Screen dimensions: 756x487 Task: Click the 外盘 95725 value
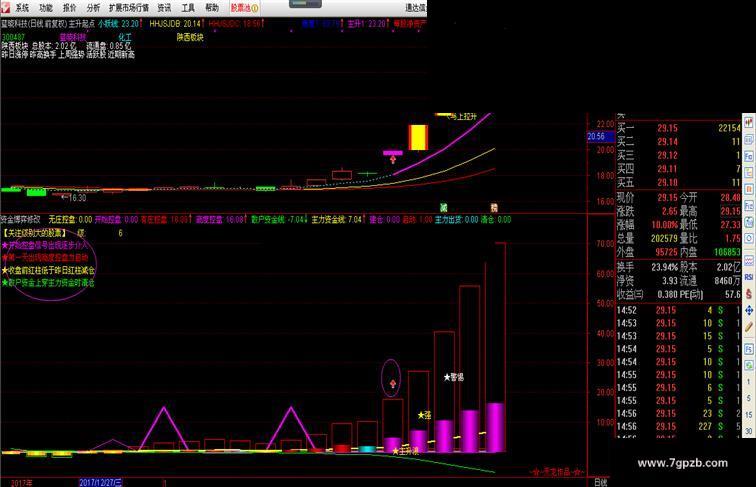click(666, 252)
